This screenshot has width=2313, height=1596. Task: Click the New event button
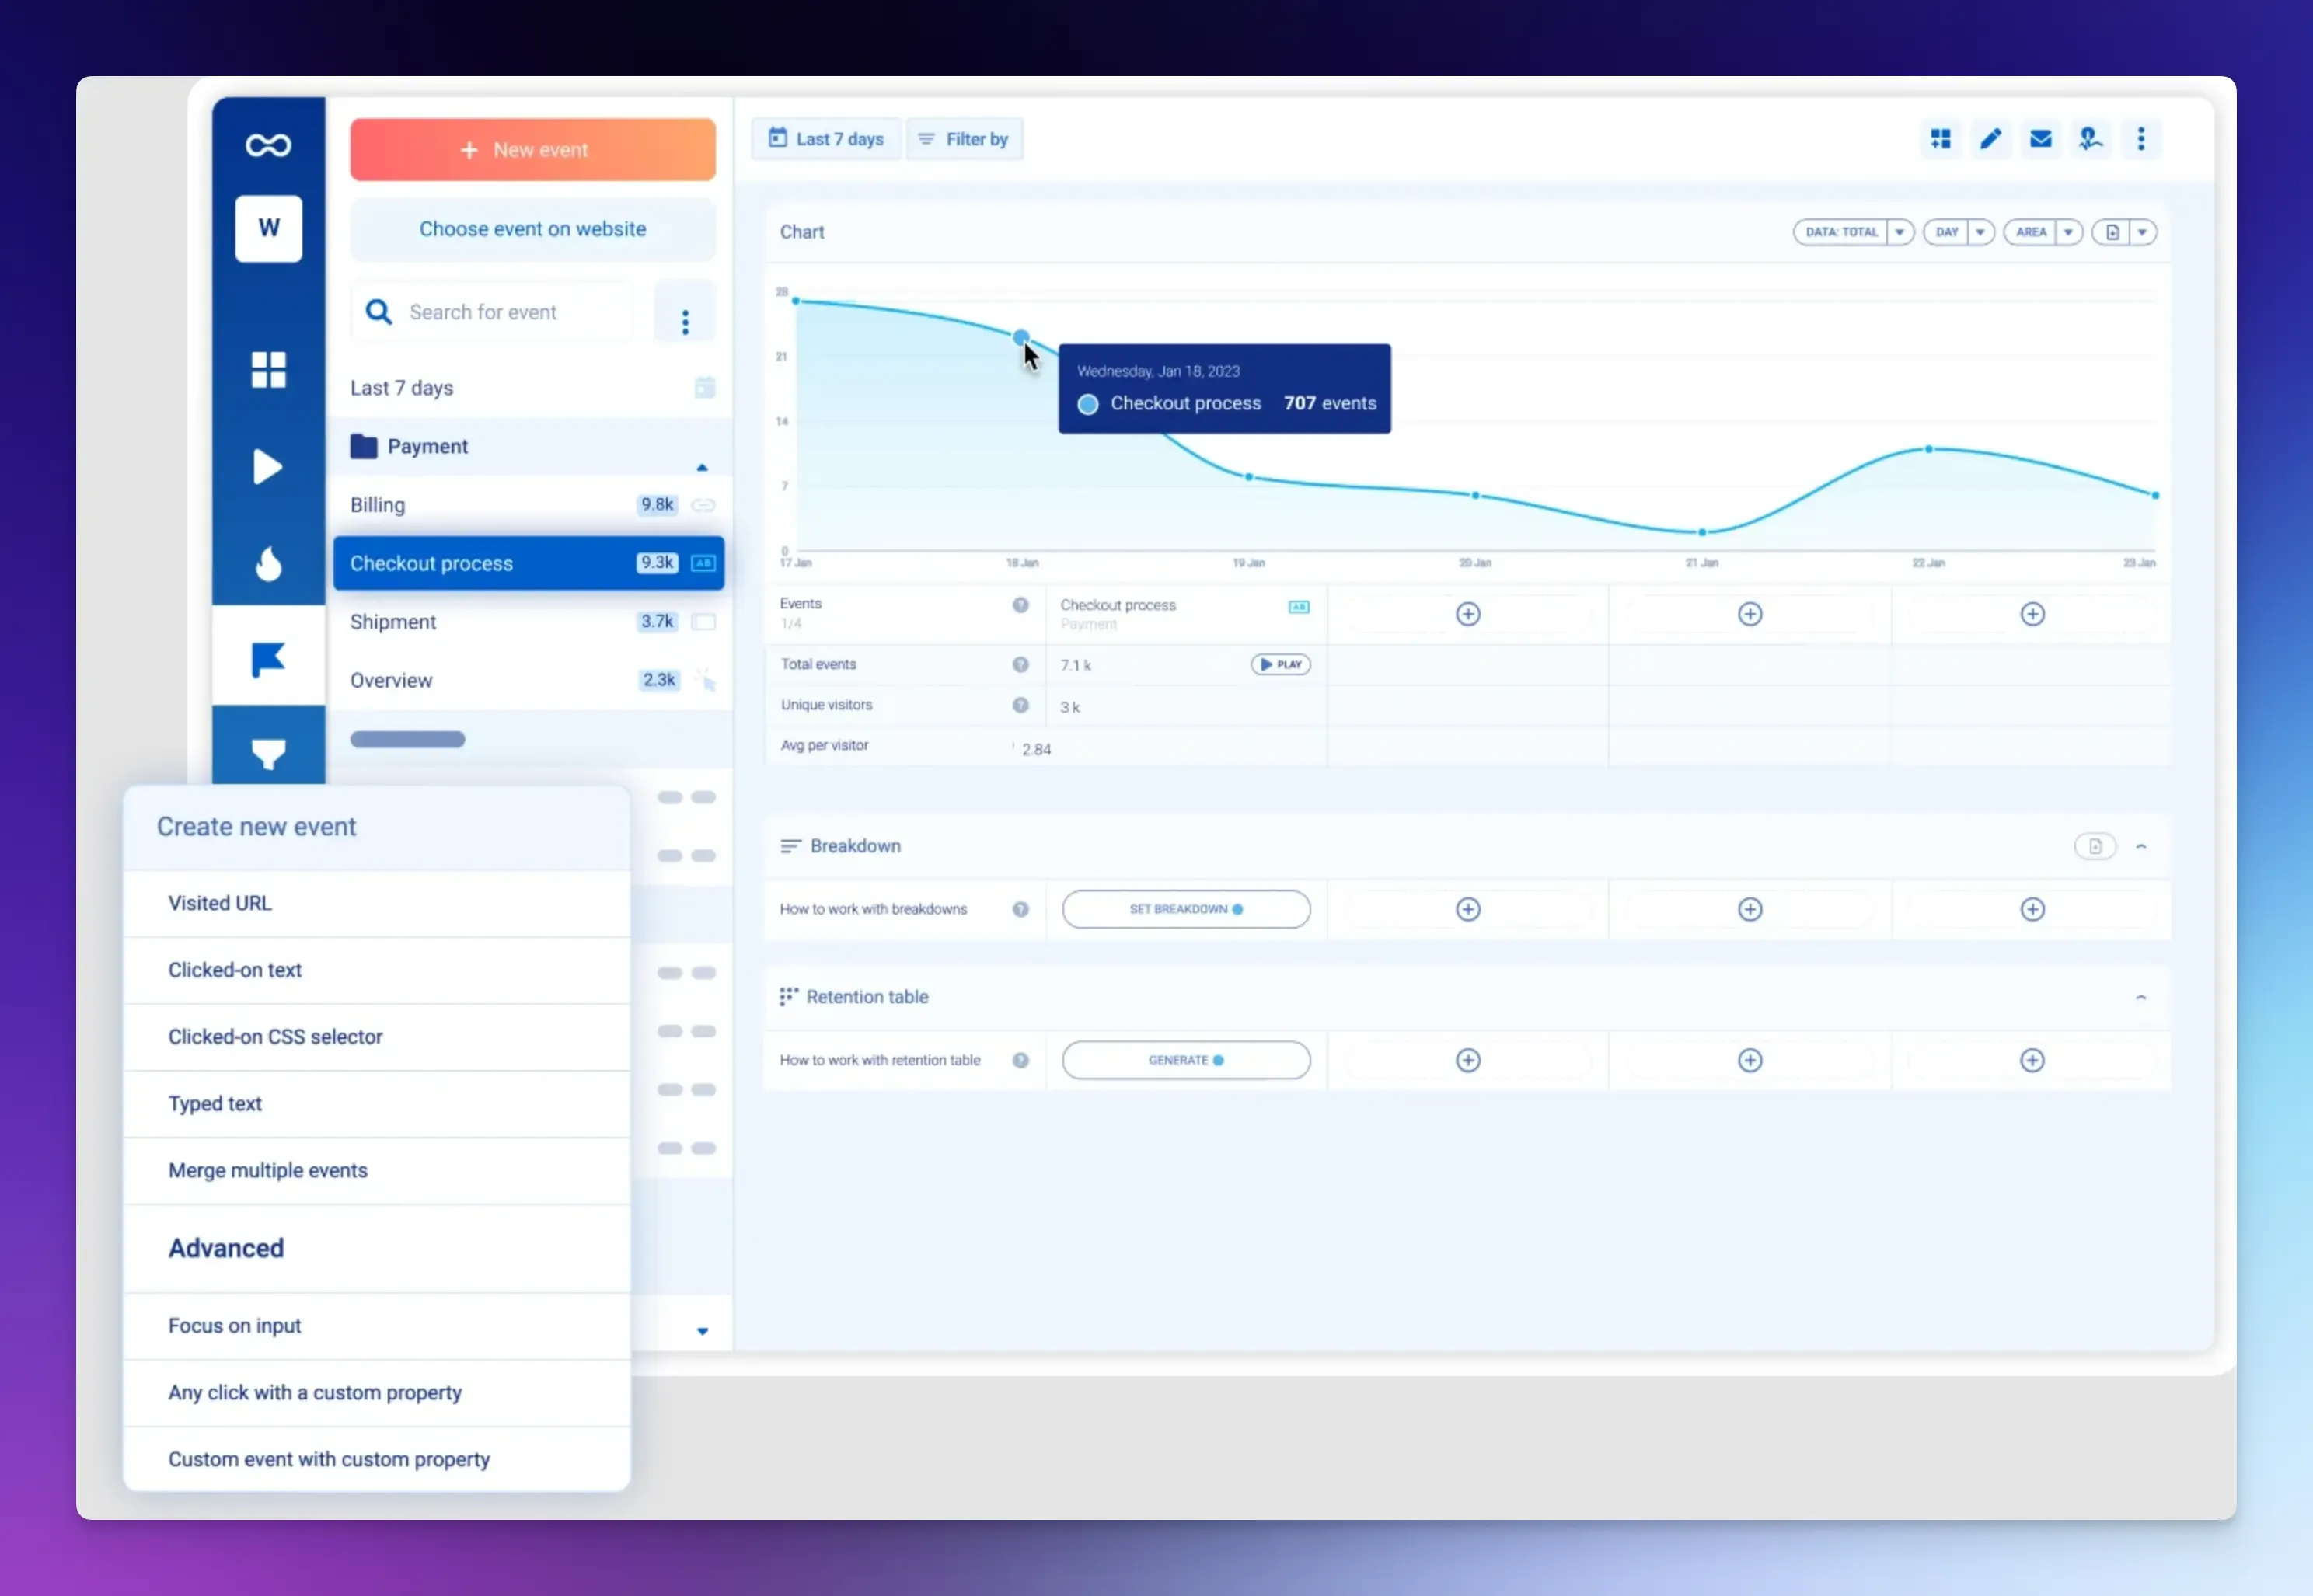tap(532, 150)
